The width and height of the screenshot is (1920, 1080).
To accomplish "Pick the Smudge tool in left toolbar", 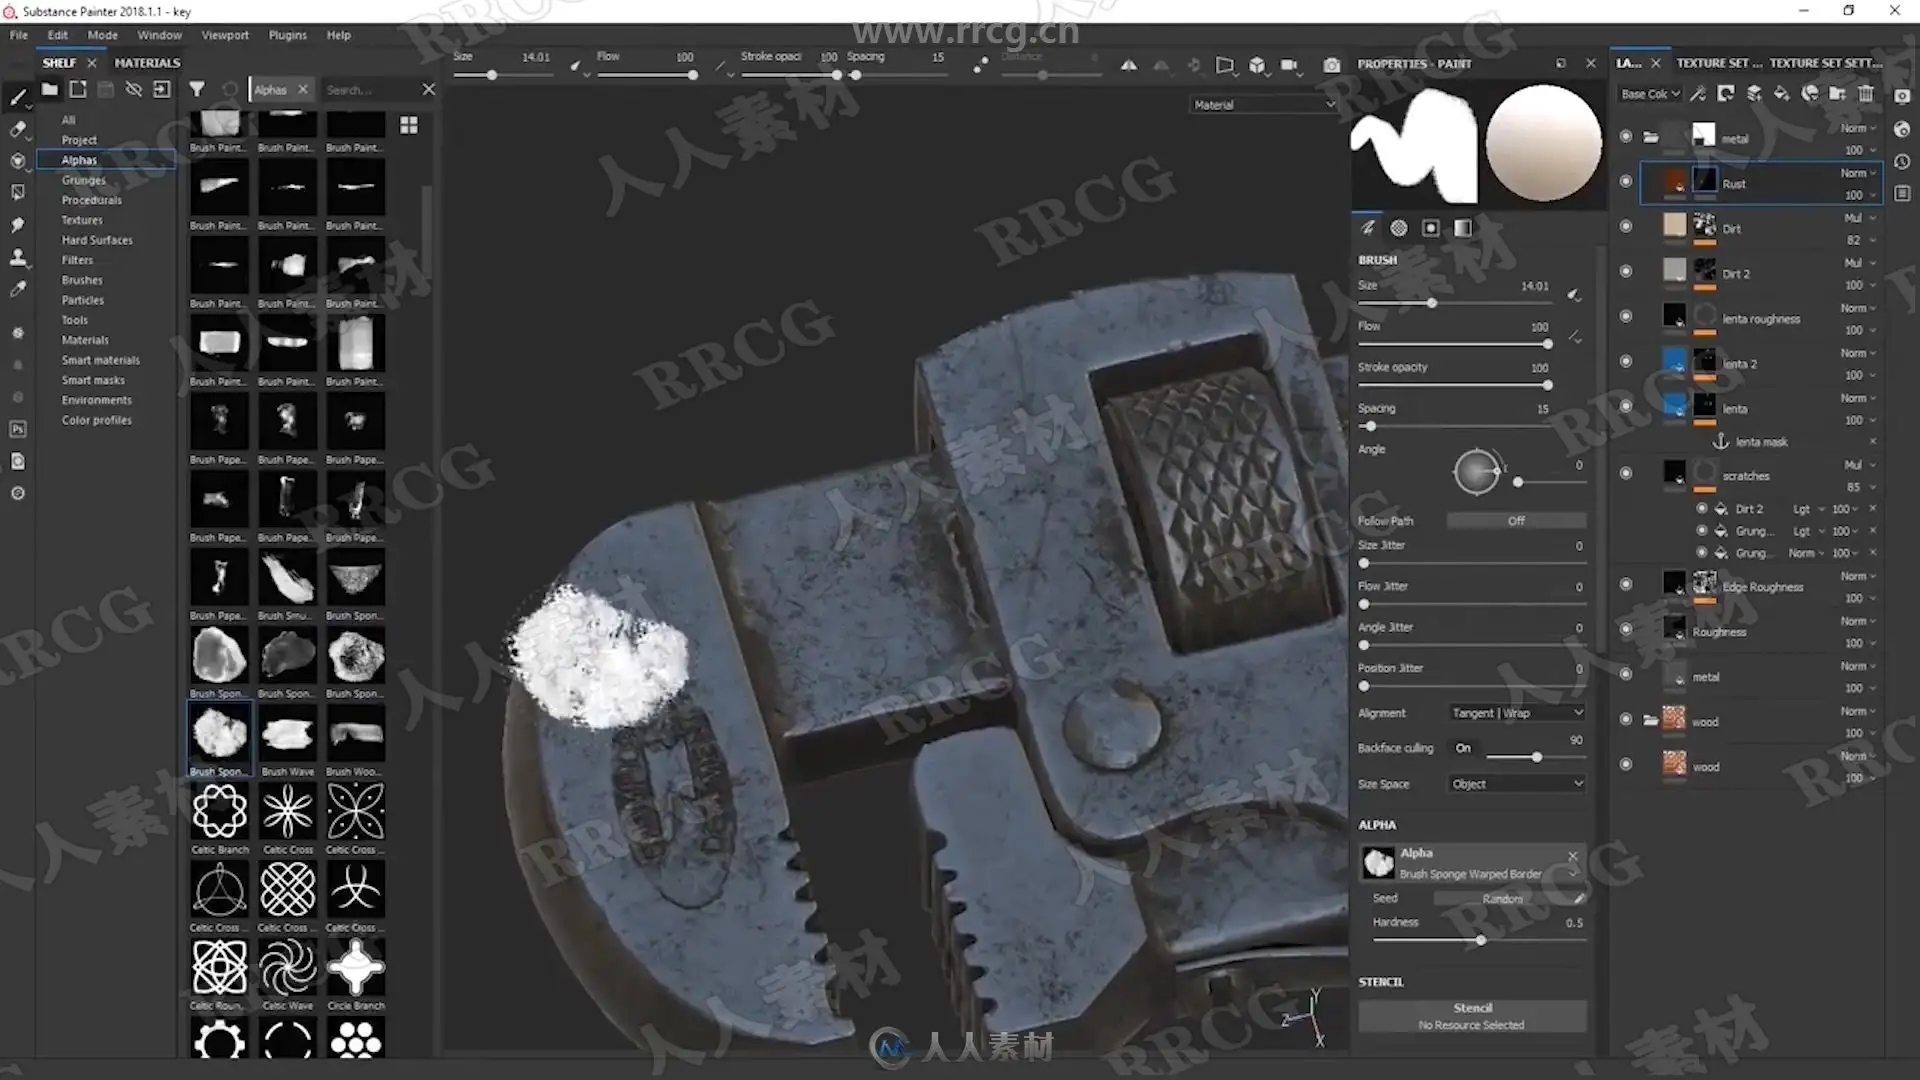I will pos(17,225).
